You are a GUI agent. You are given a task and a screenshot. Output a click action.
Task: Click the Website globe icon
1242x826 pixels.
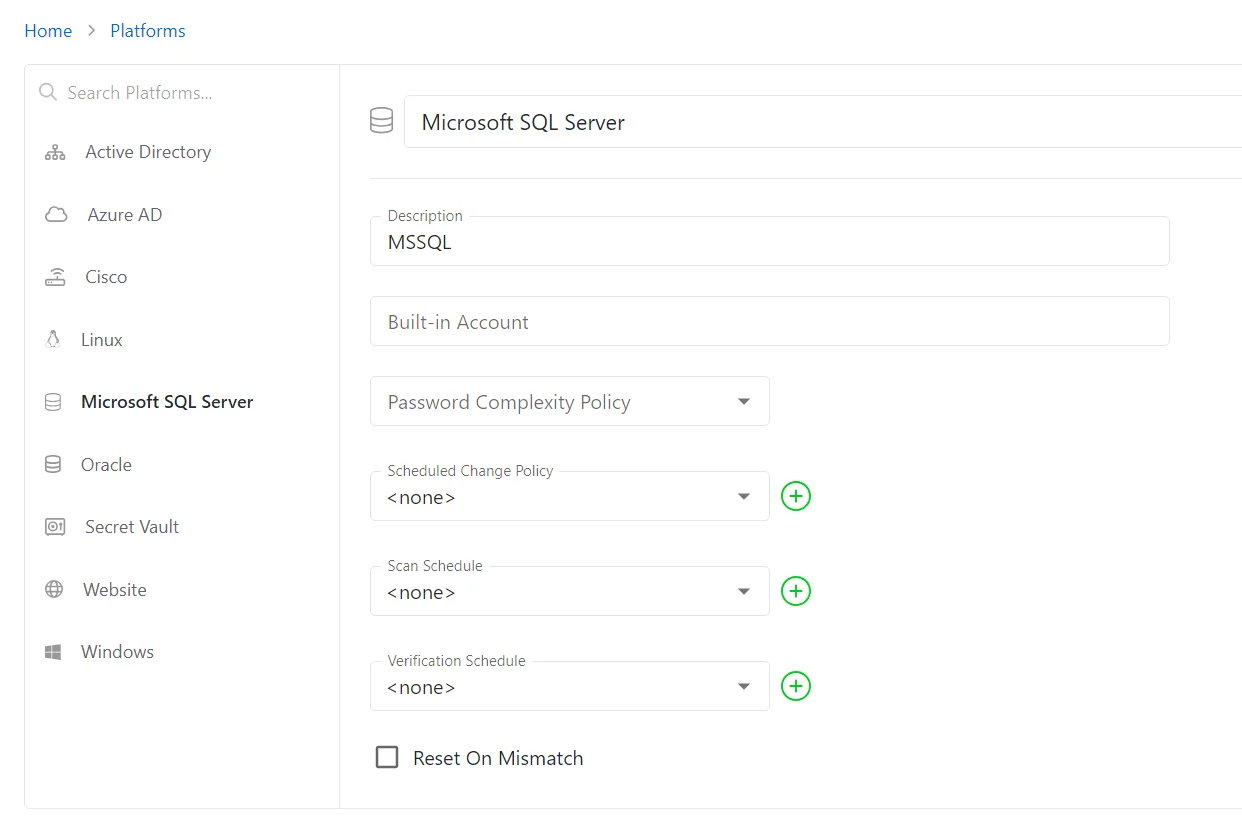click(x=54, y=590)
